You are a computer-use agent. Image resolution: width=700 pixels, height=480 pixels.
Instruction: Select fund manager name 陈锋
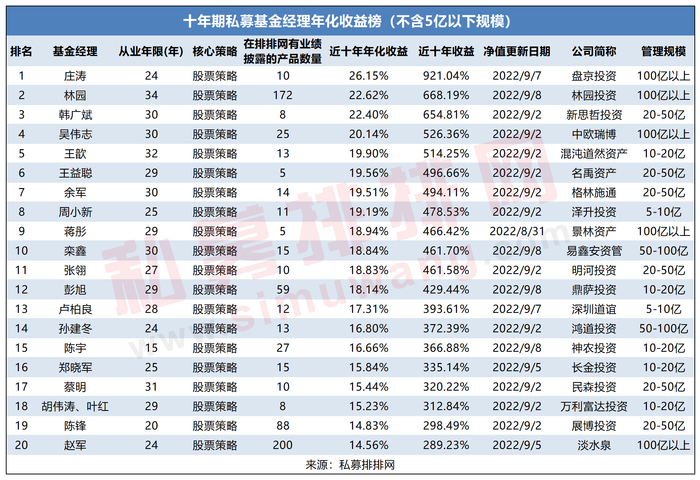point(75,426)
